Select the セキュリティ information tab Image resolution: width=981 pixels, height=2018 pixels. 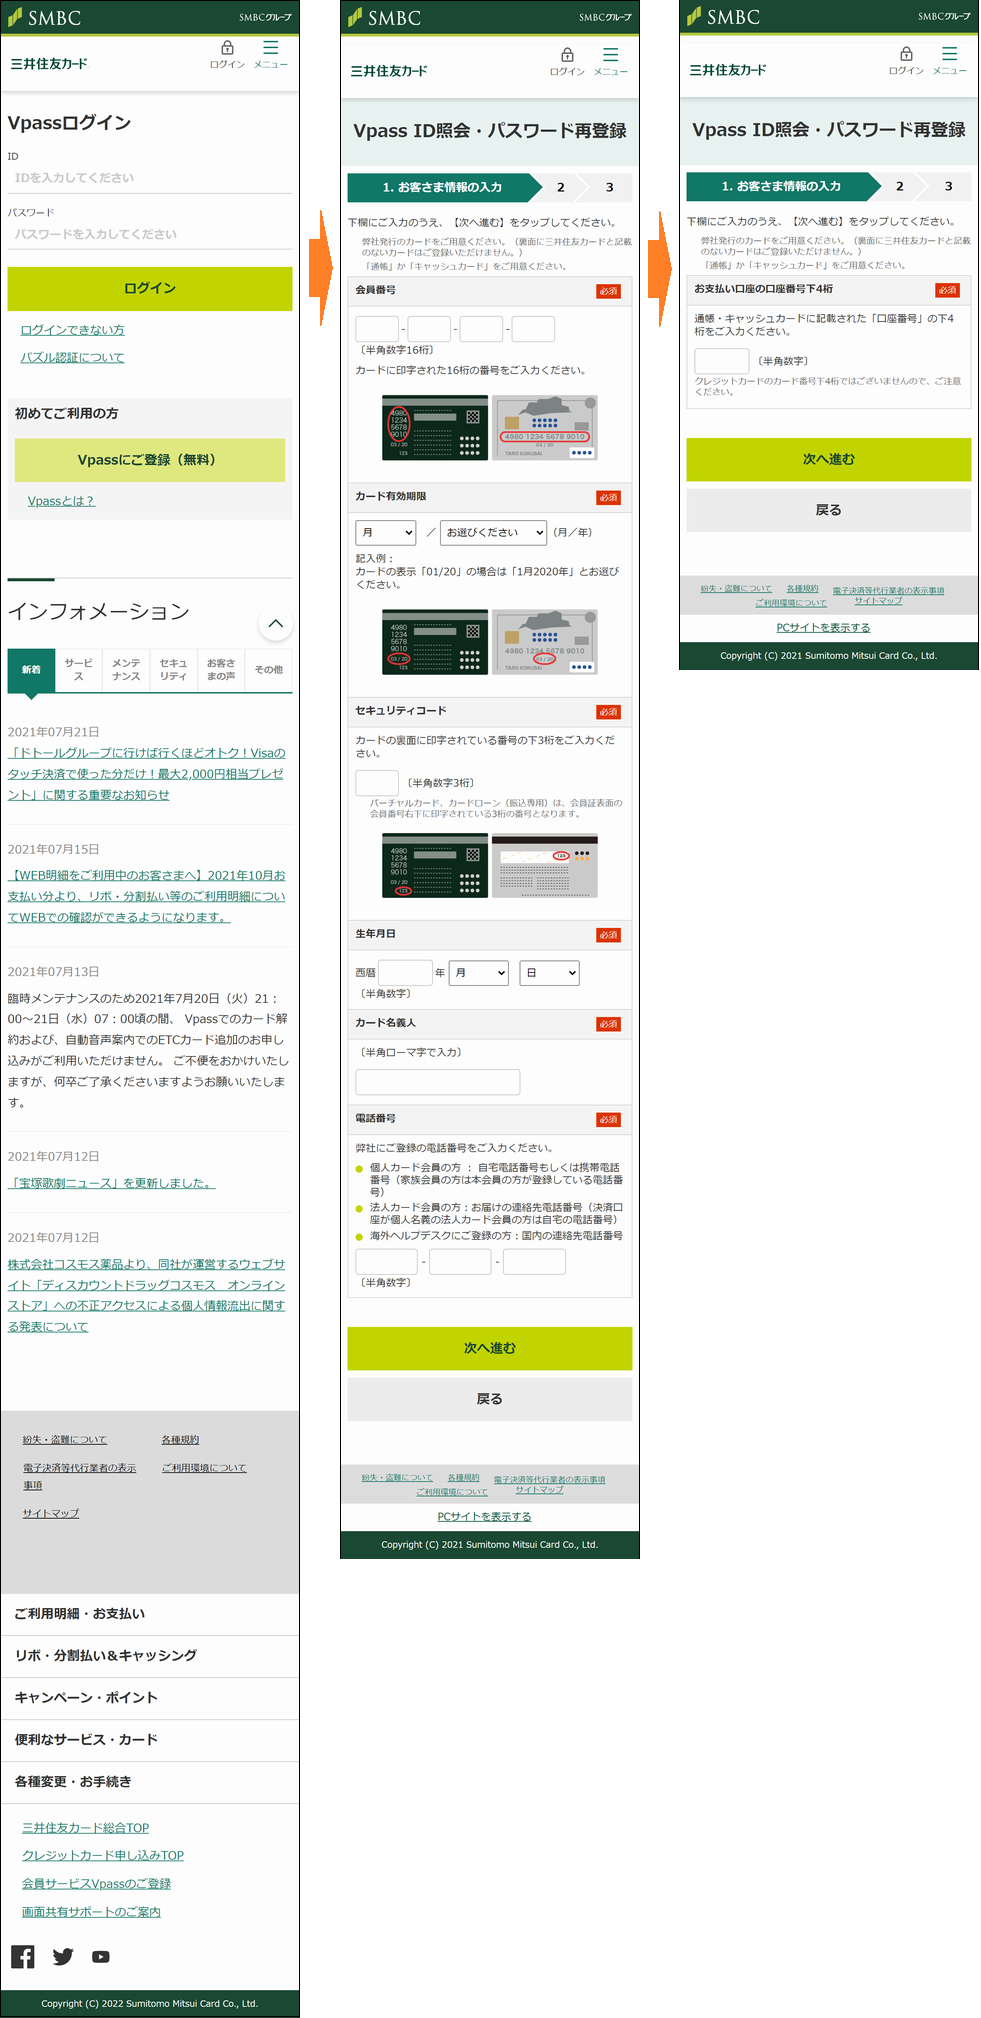pyautogui.click(x=173, y=670)
